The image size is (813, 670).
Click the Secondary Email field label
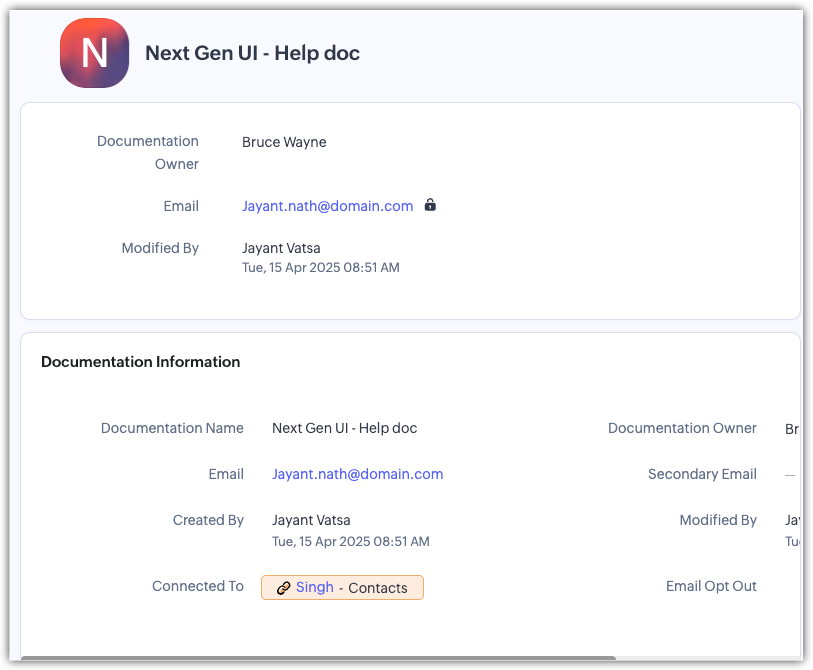pos(702,474)
